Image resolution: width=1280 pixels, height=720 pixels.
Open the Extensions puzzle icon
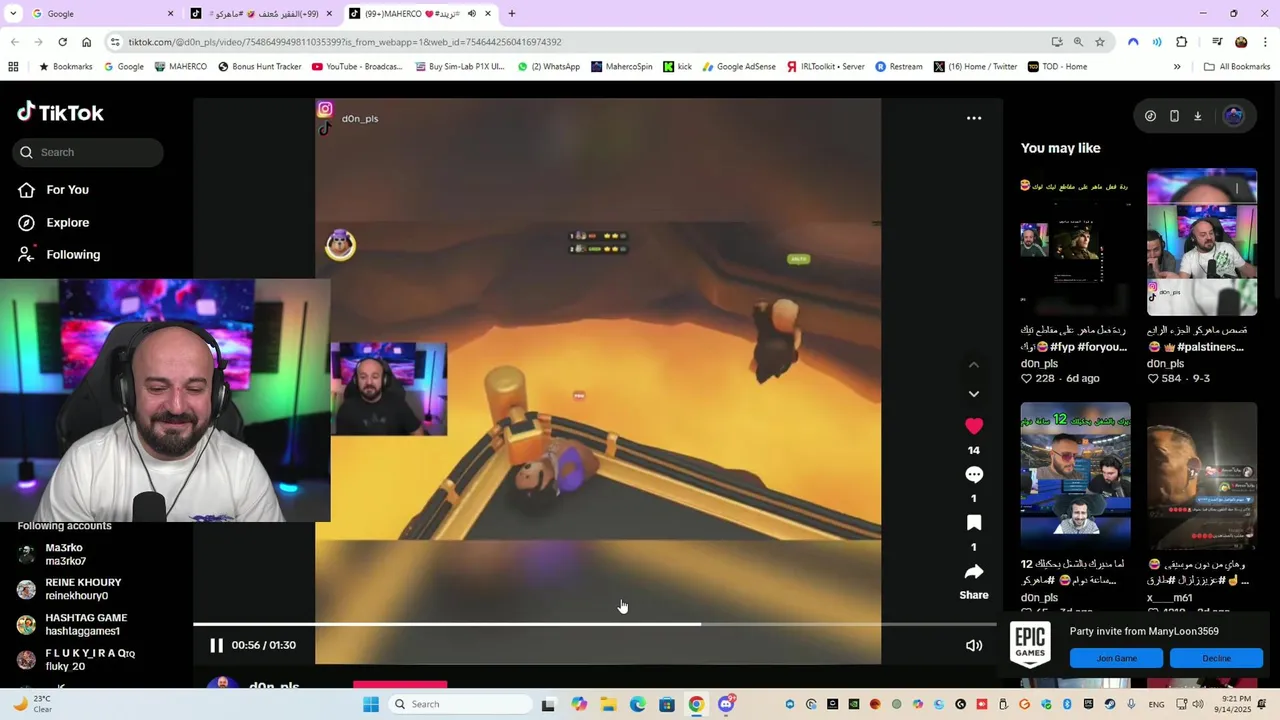(x=1182, y=42)
